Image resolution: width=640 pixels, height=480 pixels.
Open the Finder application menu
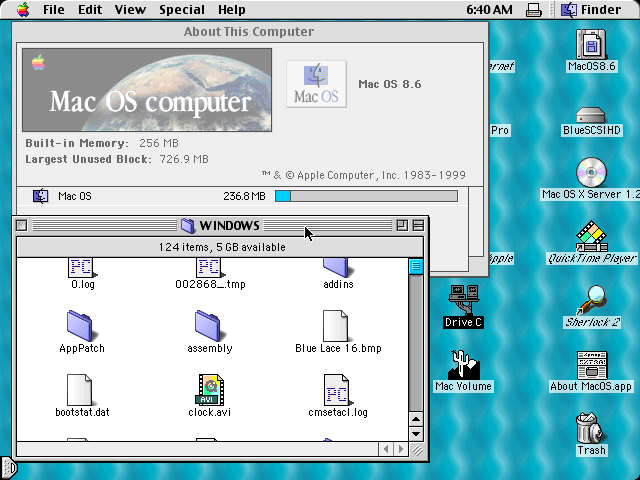coord(591,9)
